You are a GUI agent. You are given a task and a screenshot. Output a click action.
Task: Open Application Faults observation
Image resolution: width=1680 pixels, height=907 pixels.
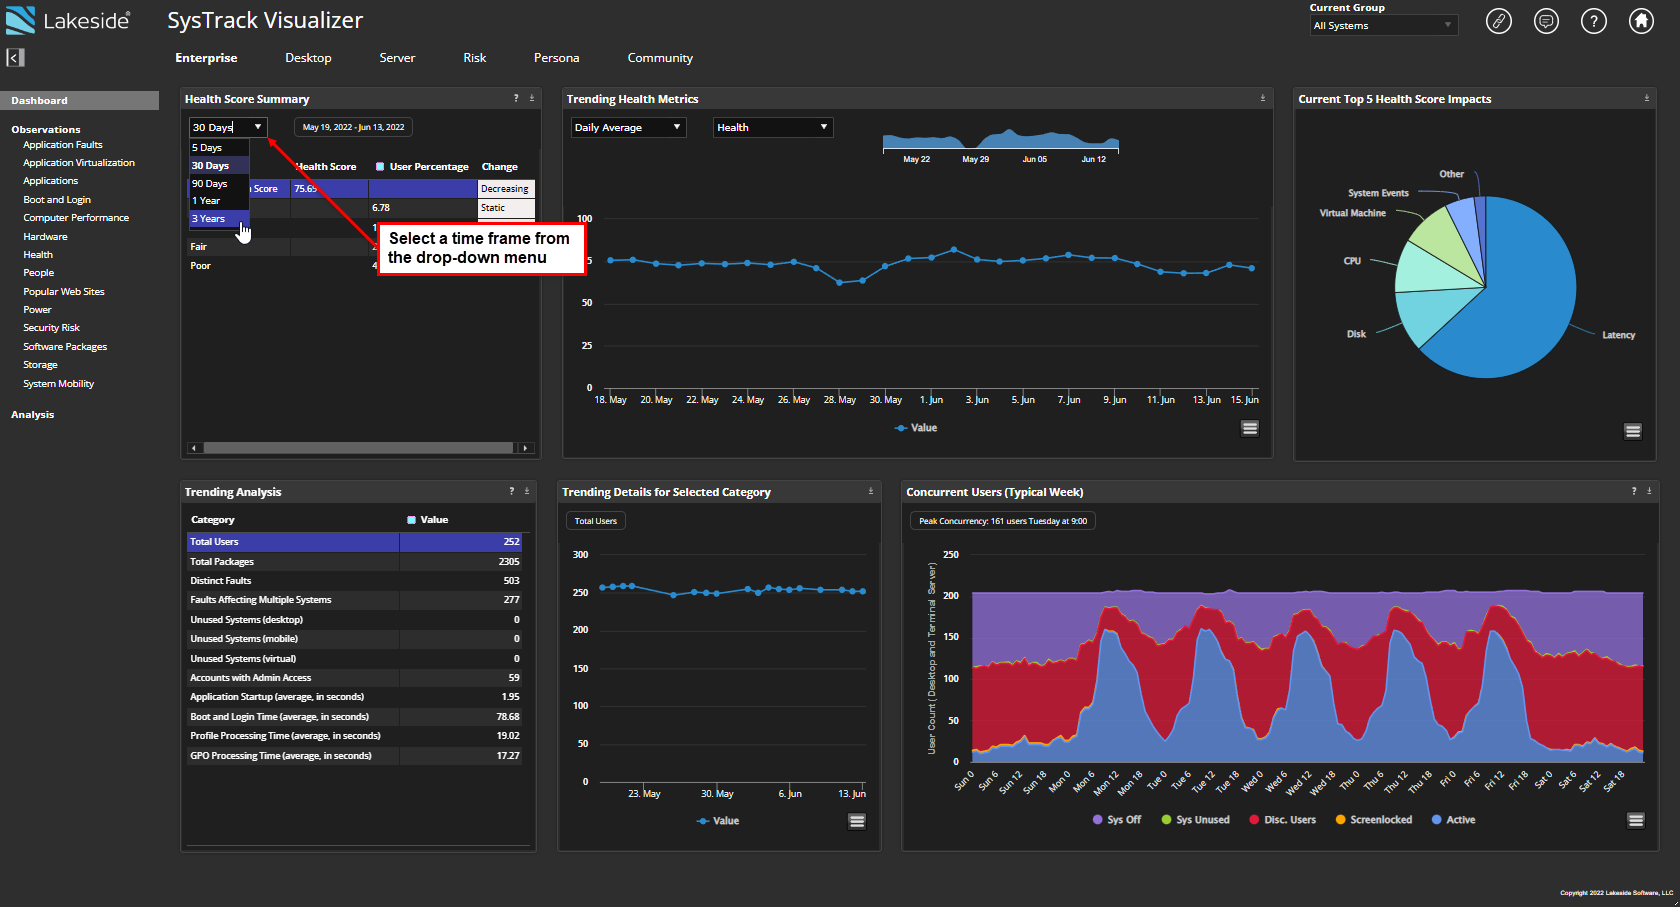coord(63,145)
